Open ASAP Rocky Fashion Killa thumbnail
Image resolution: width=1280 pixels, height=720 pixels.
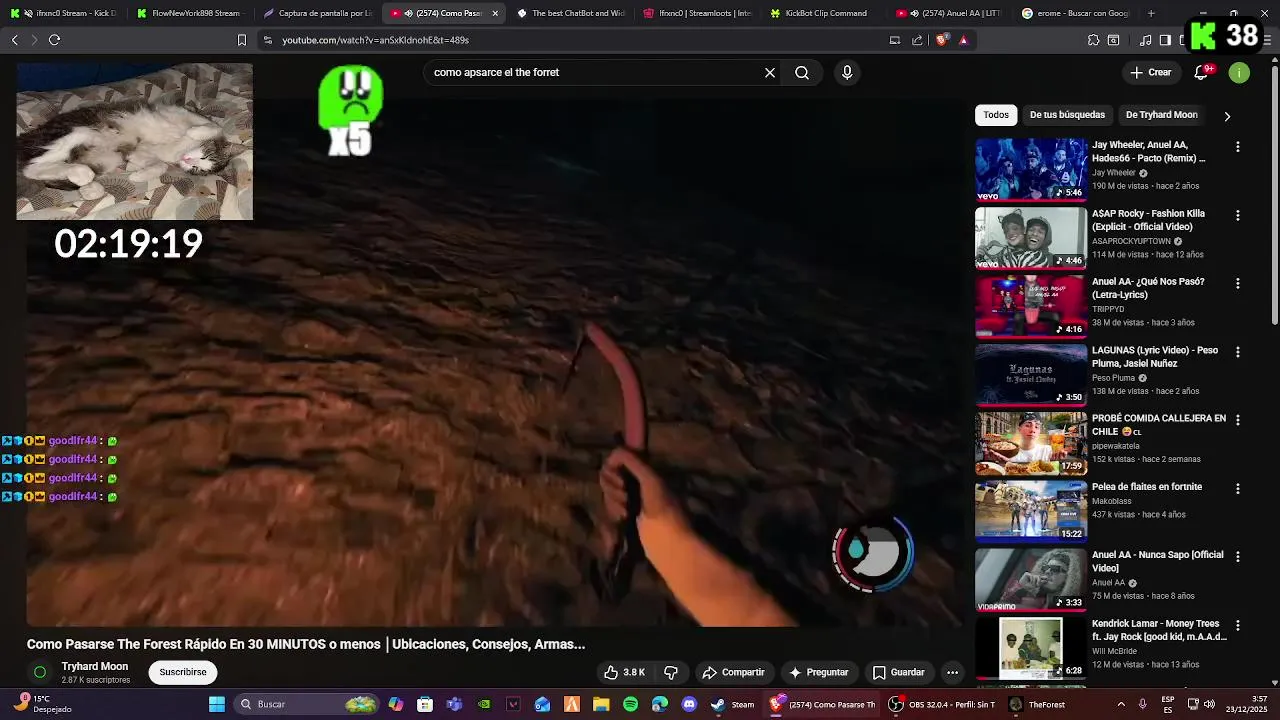coord(1030,238)
